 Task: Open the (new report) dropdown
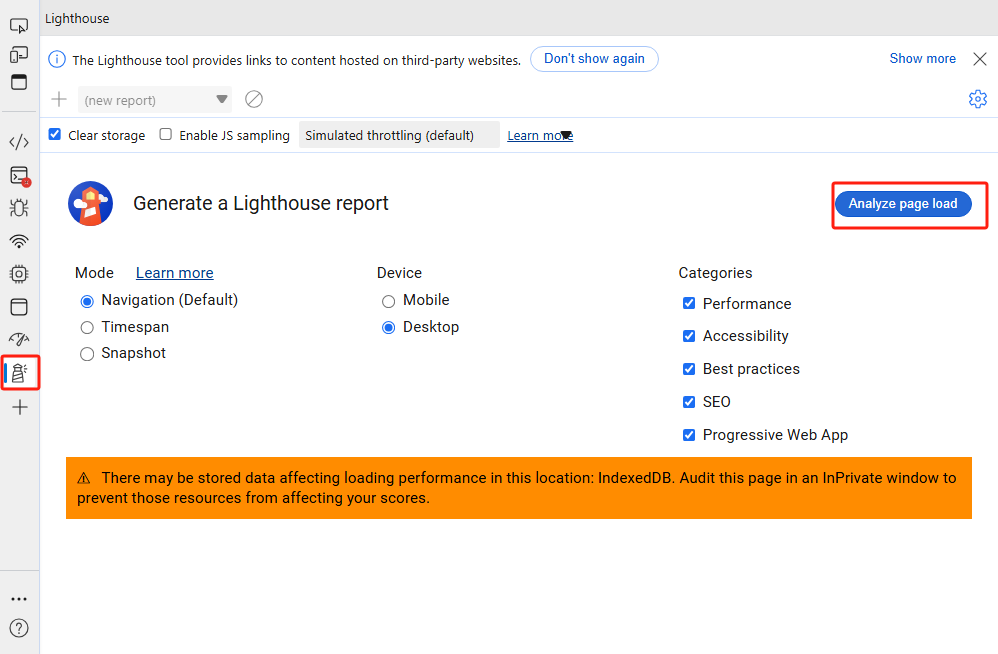(x=155, y=100)
